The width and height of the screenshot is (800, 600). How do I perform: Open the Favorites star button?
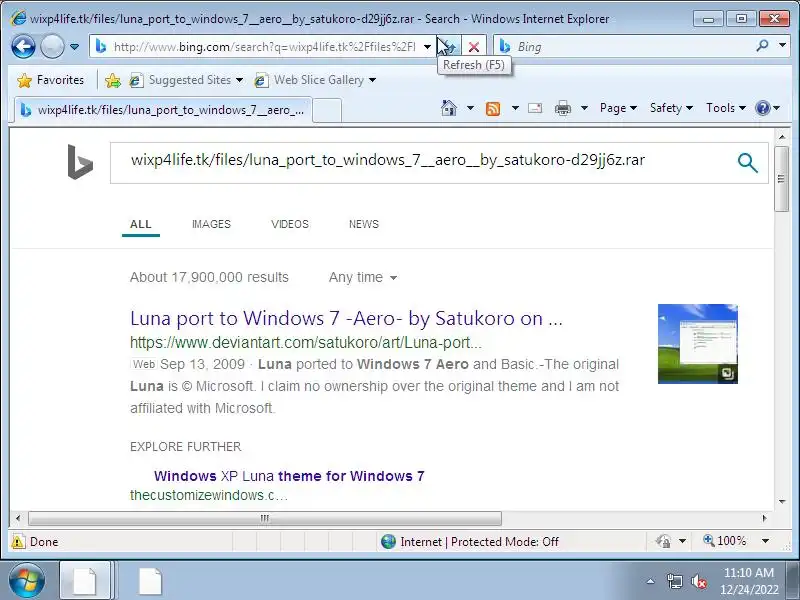(50, 80)
